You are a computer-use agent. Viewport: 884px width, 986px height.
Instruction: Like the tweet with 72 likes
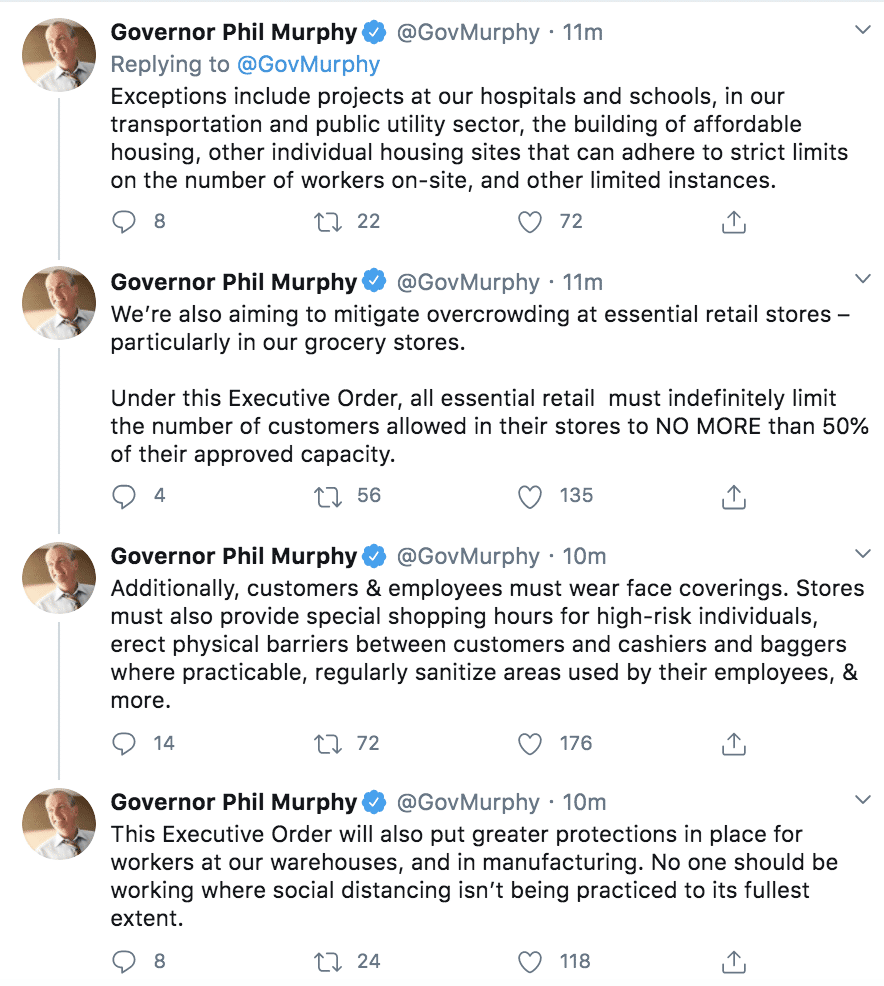coord(529,222)
